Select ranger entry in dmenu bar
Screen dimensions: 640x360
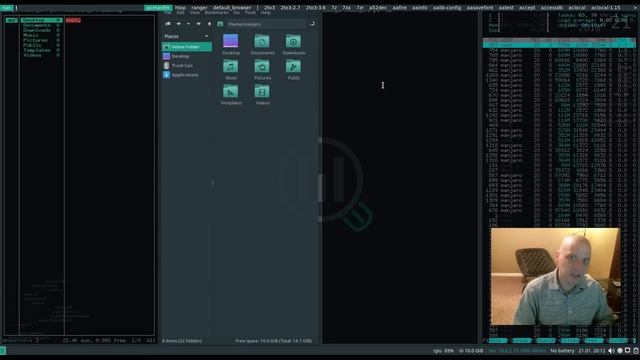click(x=199, y=8)
